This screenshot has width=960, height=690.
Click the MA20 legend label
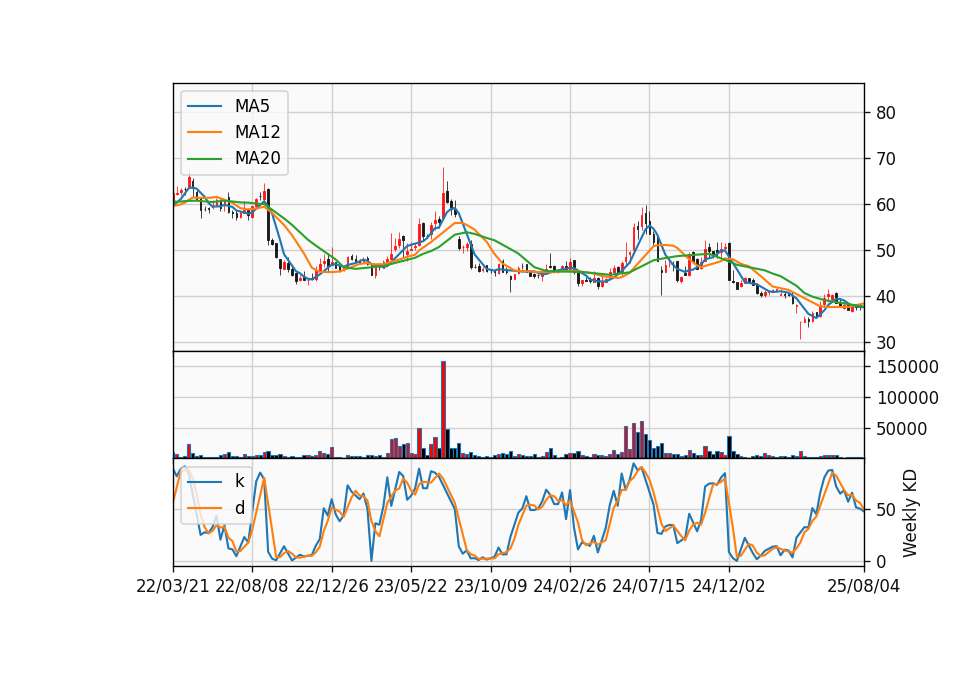tap(257, 159)
